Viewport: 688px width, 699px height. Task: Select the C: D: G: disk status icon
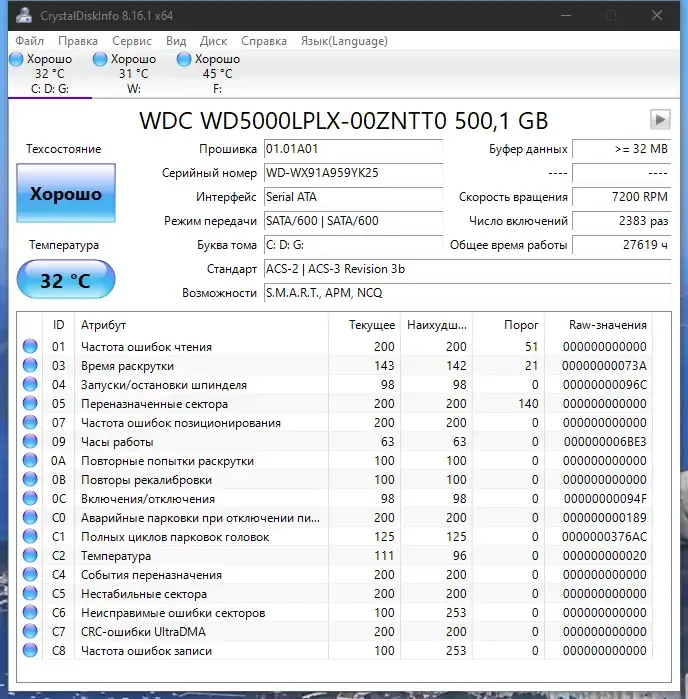[16, 59]
